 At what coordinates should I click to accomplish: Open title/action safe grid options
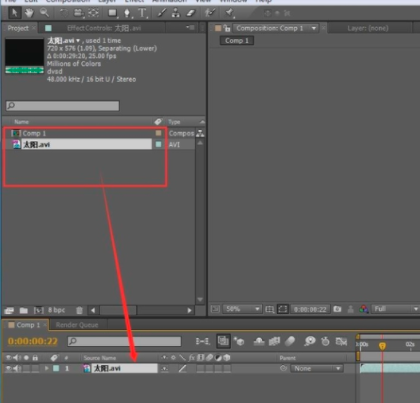(x=269, y=309)
